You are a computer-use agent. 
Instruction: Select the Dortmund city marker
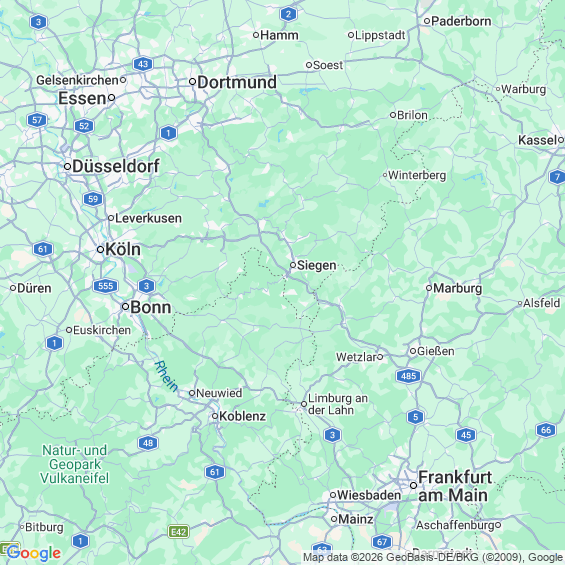[x=193, y=82]
